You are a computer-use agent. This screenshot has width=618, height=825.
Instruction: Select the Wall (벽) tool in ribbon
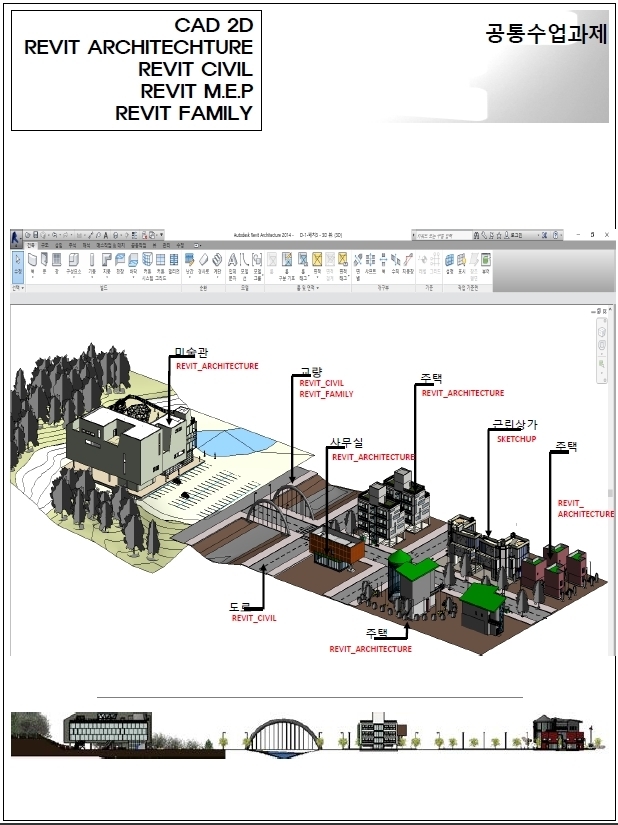tap(32, 264)
